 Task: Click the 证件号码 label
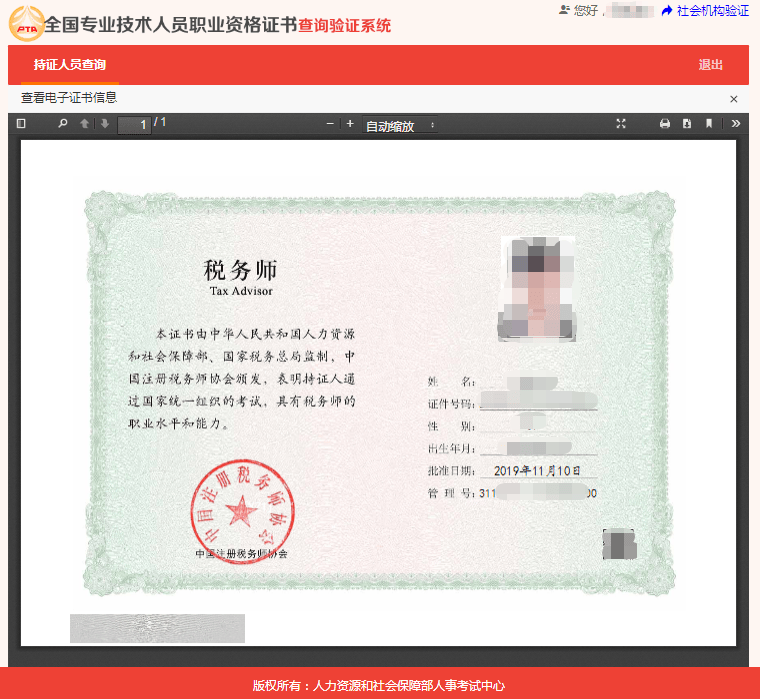[x=451, y=404]
